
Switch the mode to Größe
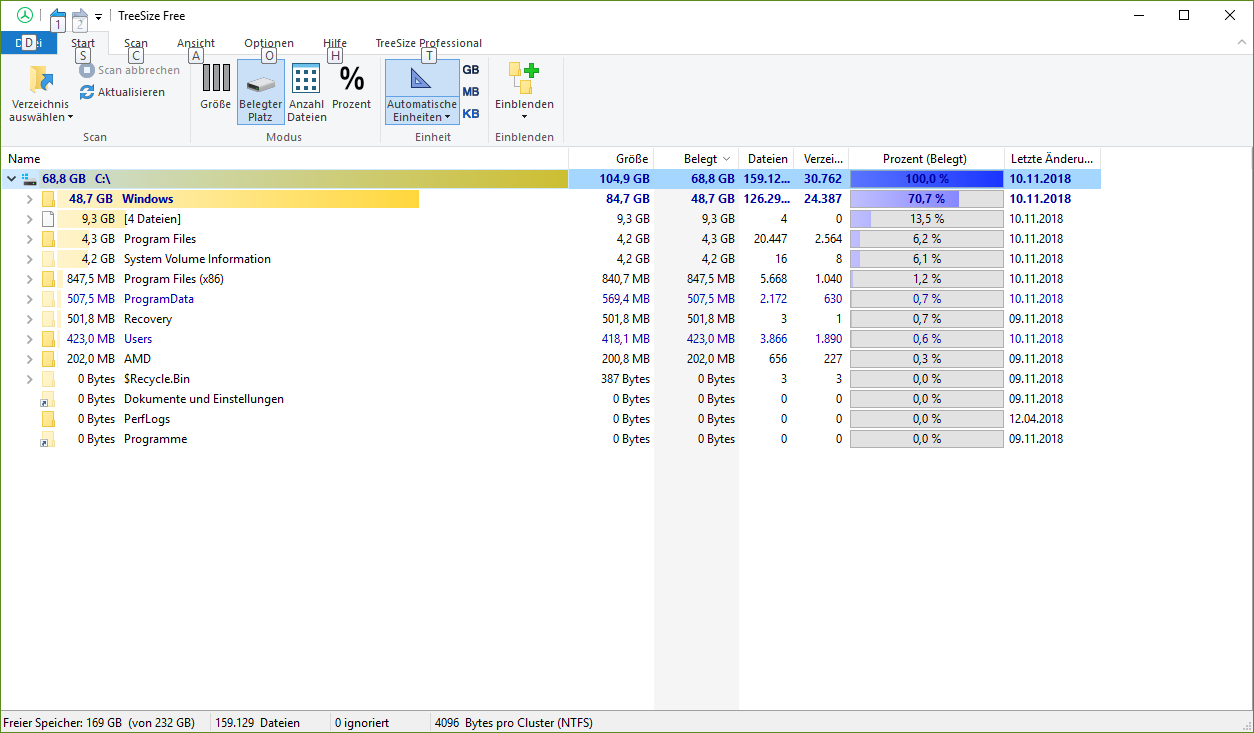coord(216,86)
